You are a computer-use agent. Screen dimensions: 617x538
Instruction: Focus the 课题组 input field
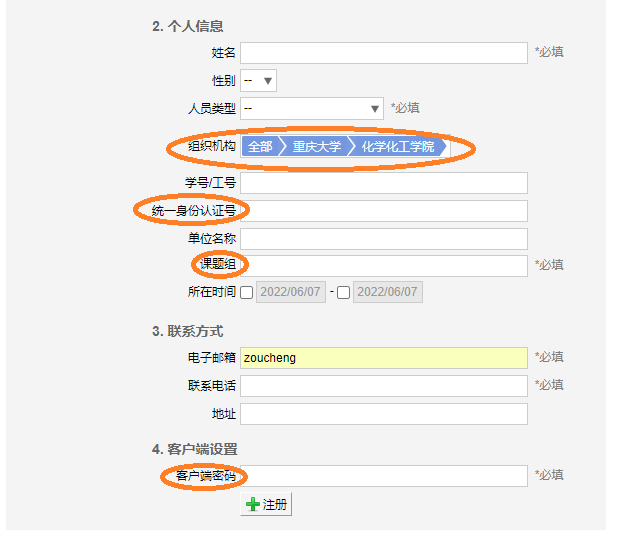[x=384, y=266]
